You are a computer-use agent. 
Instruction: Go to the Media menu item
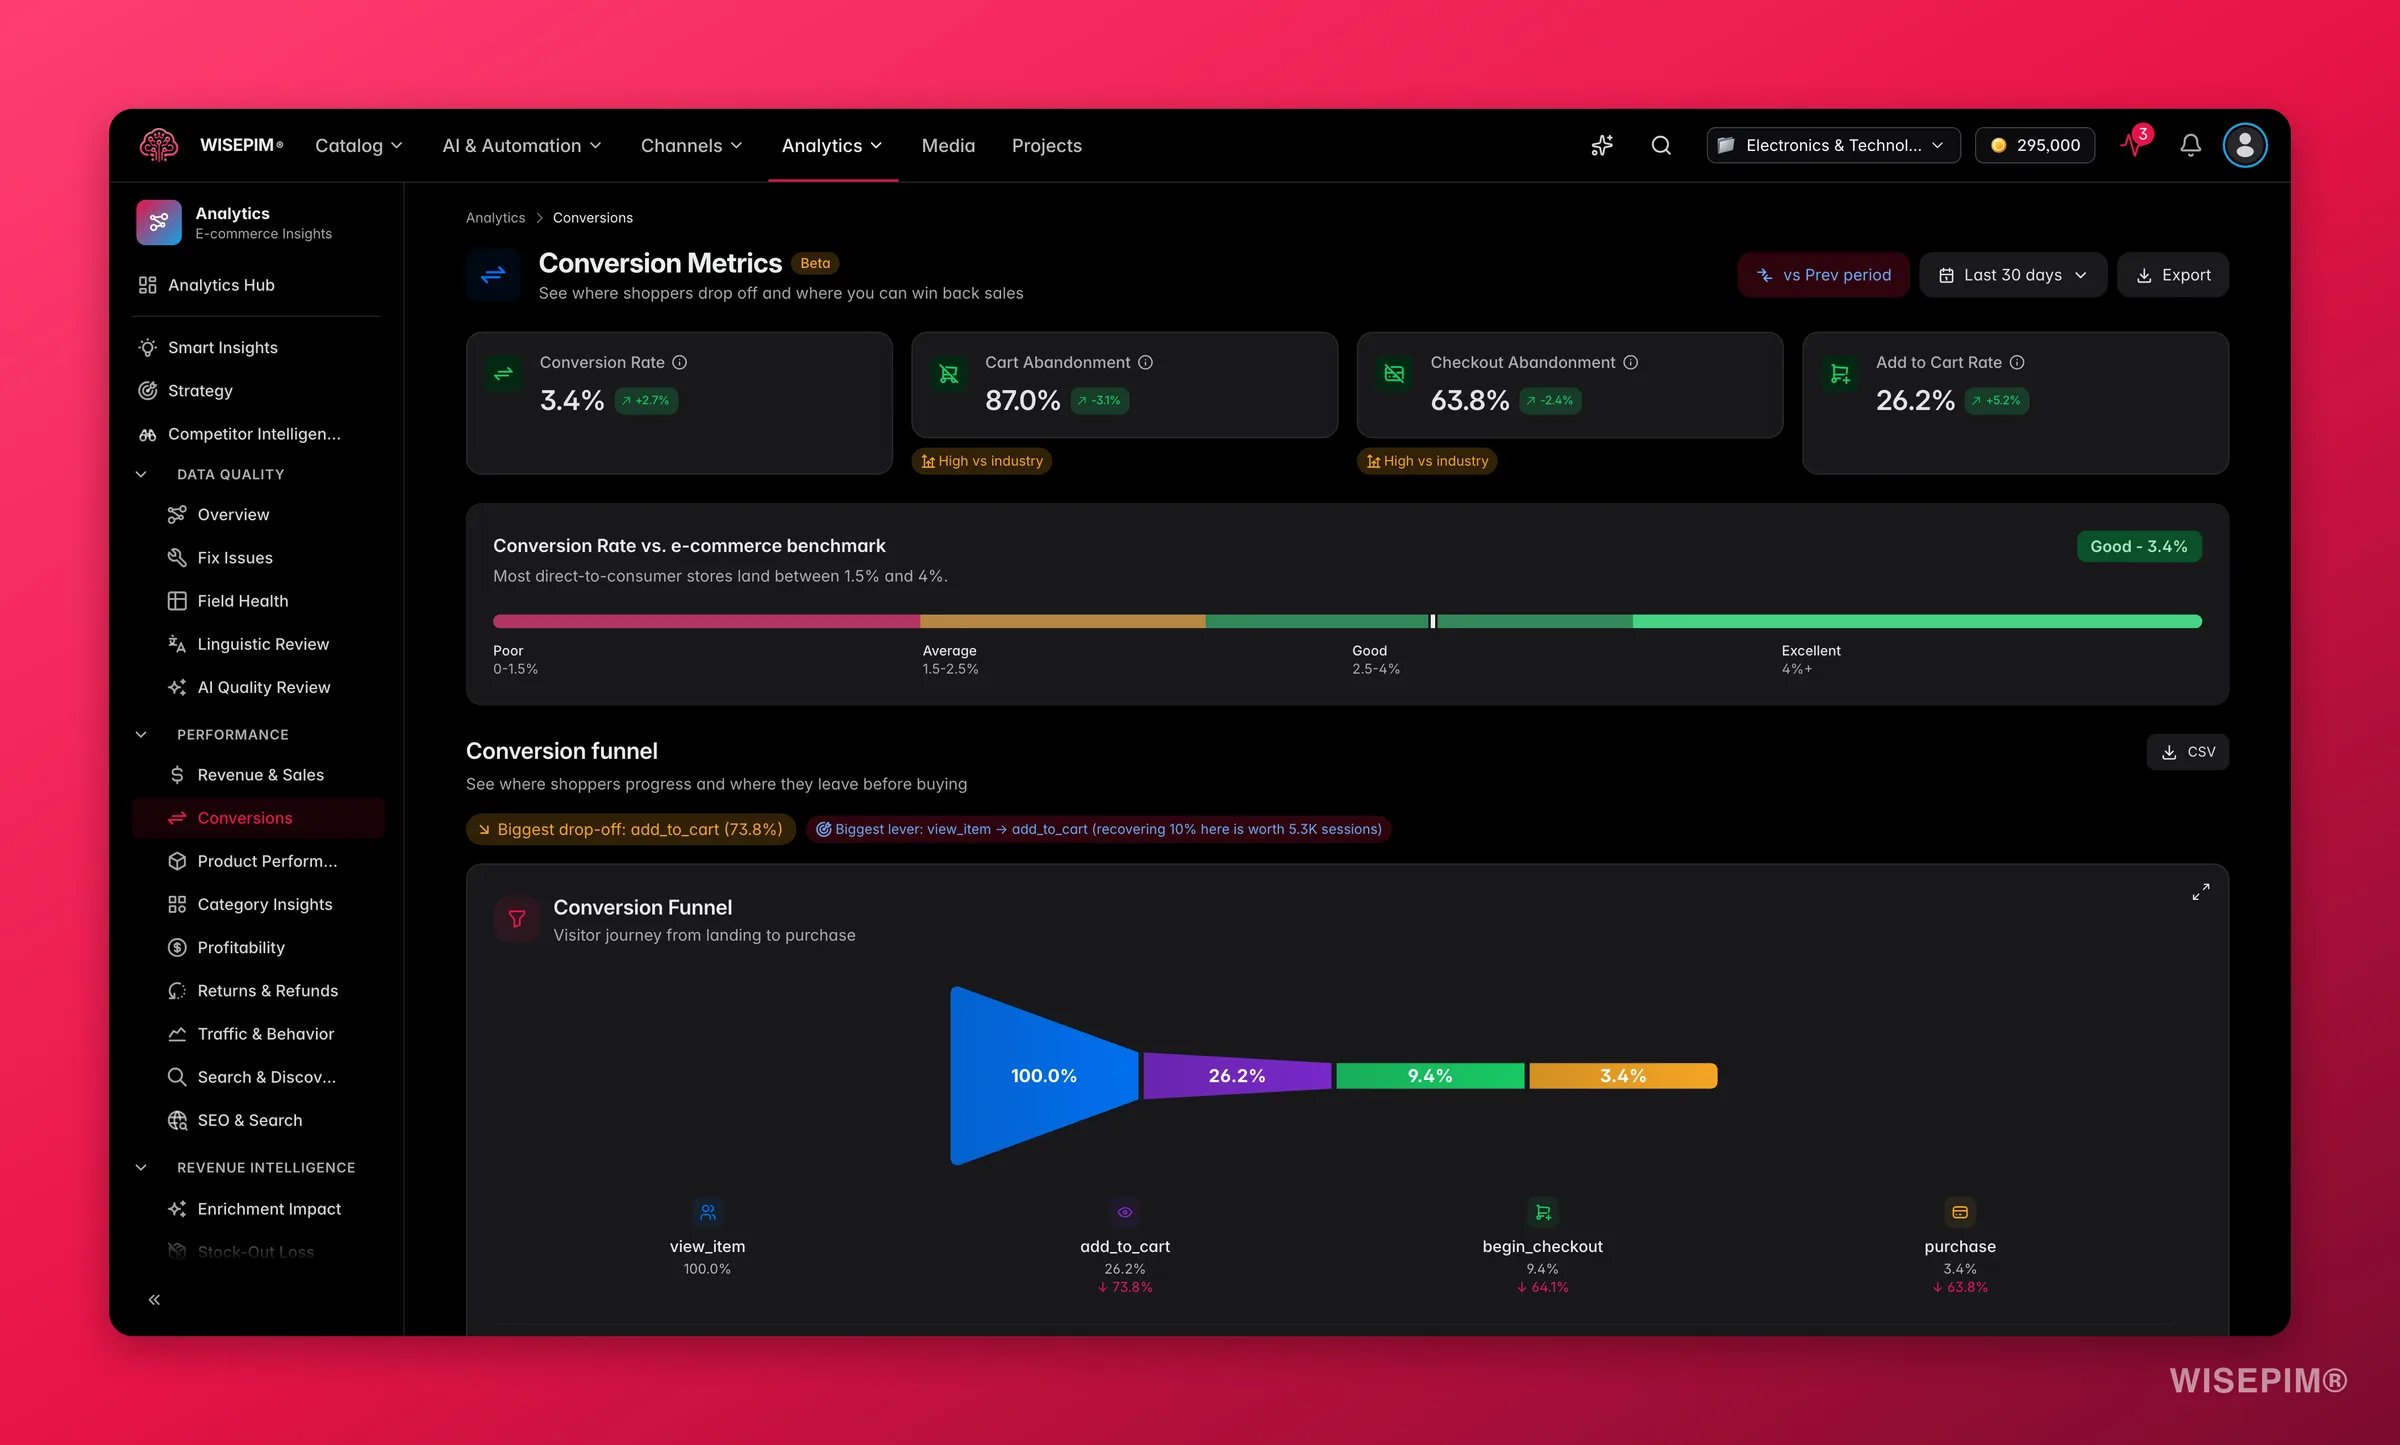pos(948,145)
